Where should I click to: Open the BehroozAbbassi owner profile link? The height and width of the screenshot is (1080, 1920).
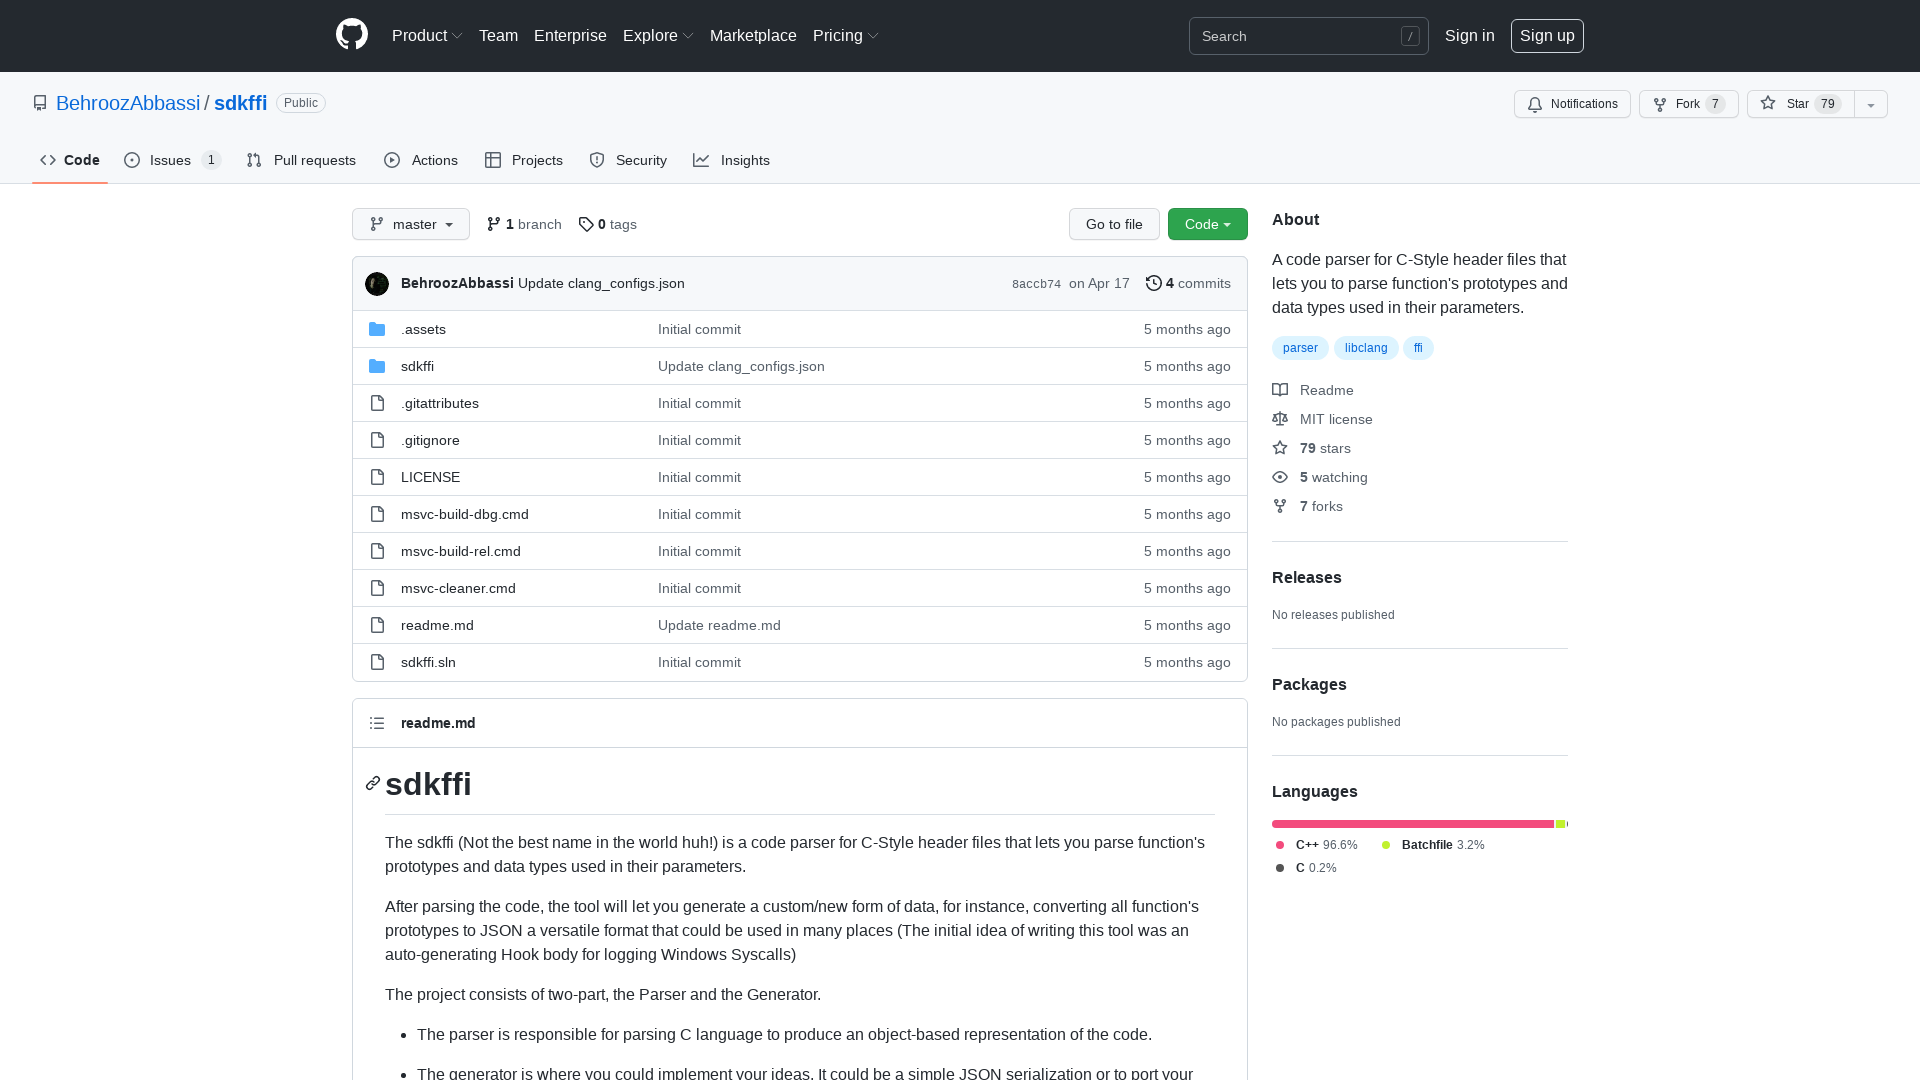[128, 103]
